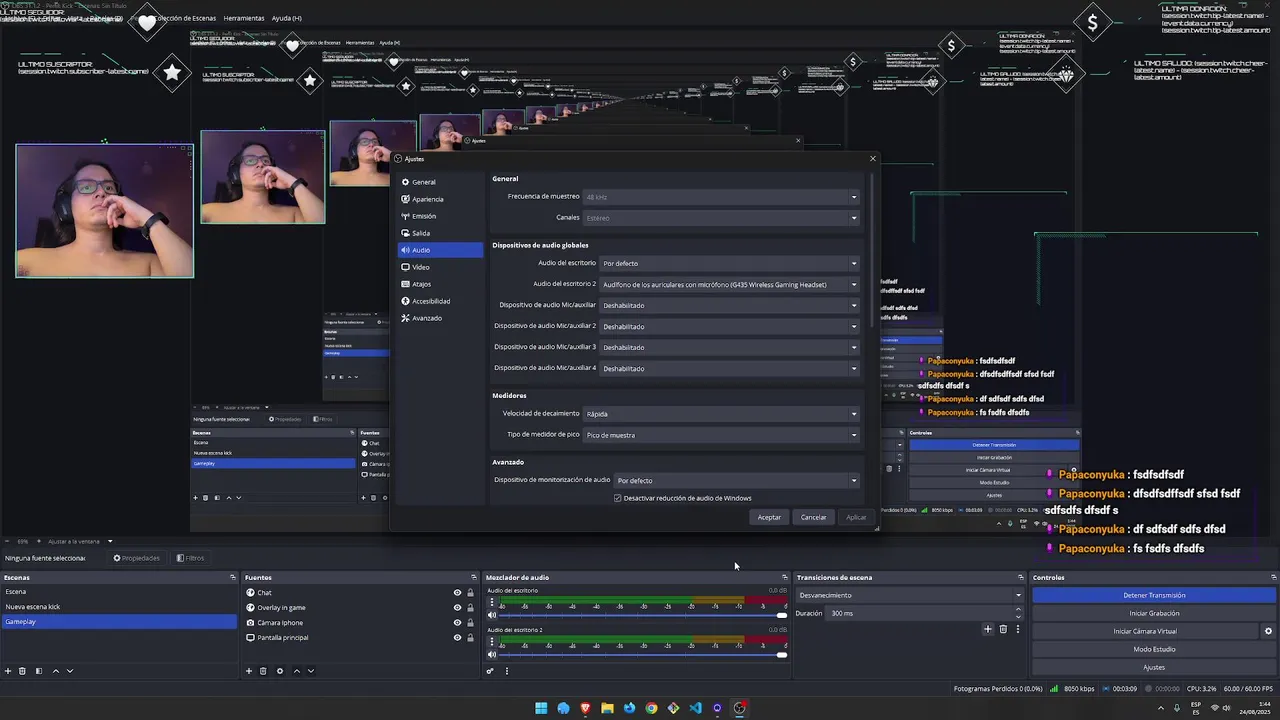Viewport: 1280px width, 720px height.
Task: Open transition properties three-dot menu
Action: (x=1018, y=629)
